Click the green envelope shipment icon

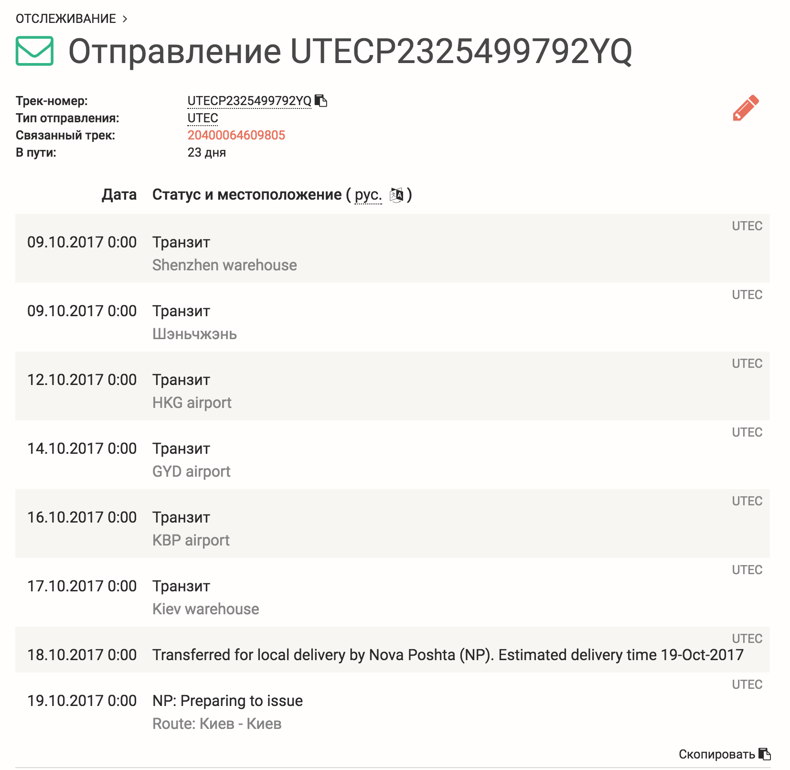(35, 51)
